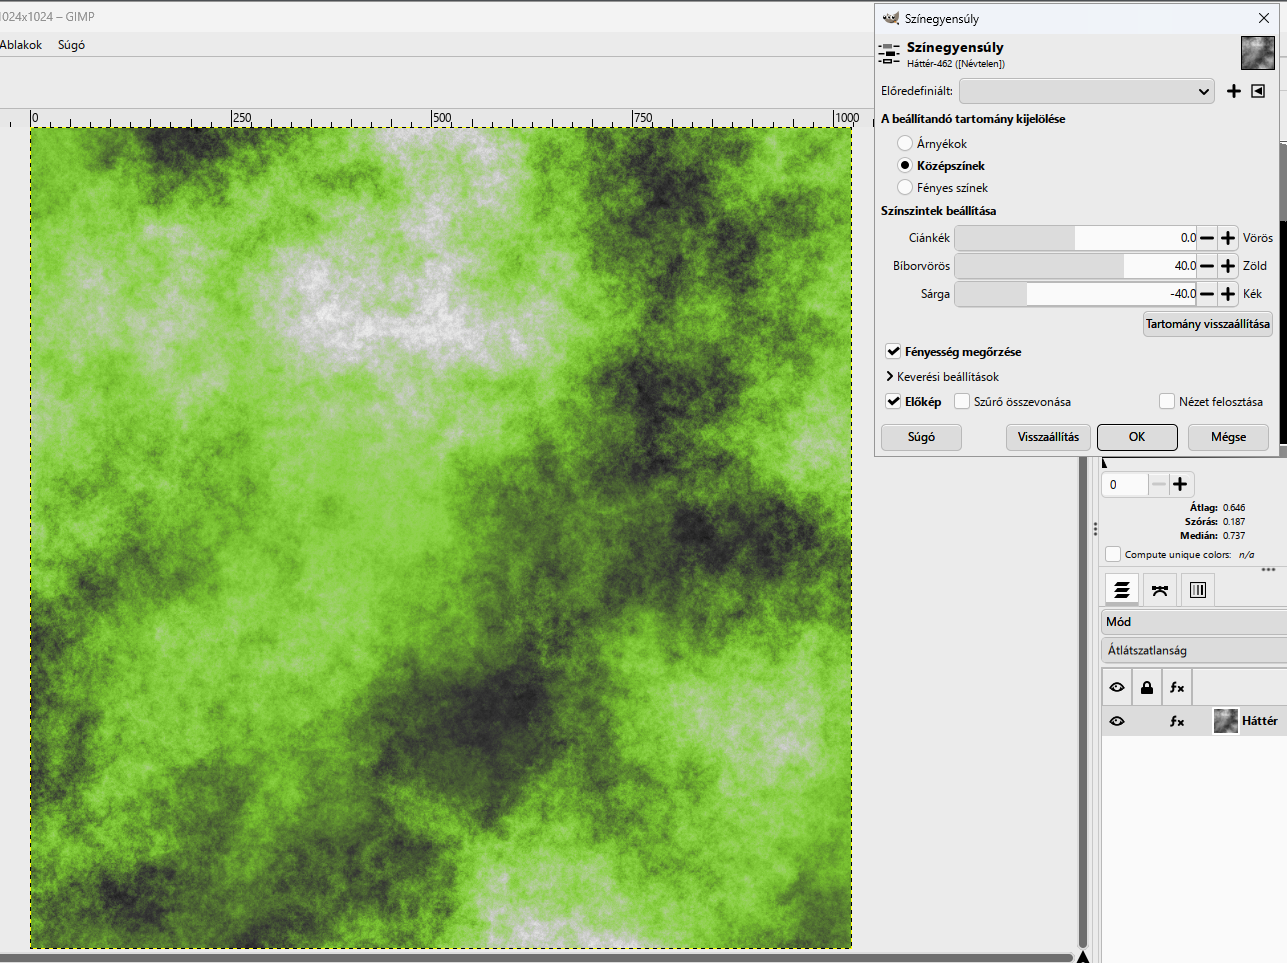
Task: Click the eye column header in layers panel
Action: (1117, 688)
